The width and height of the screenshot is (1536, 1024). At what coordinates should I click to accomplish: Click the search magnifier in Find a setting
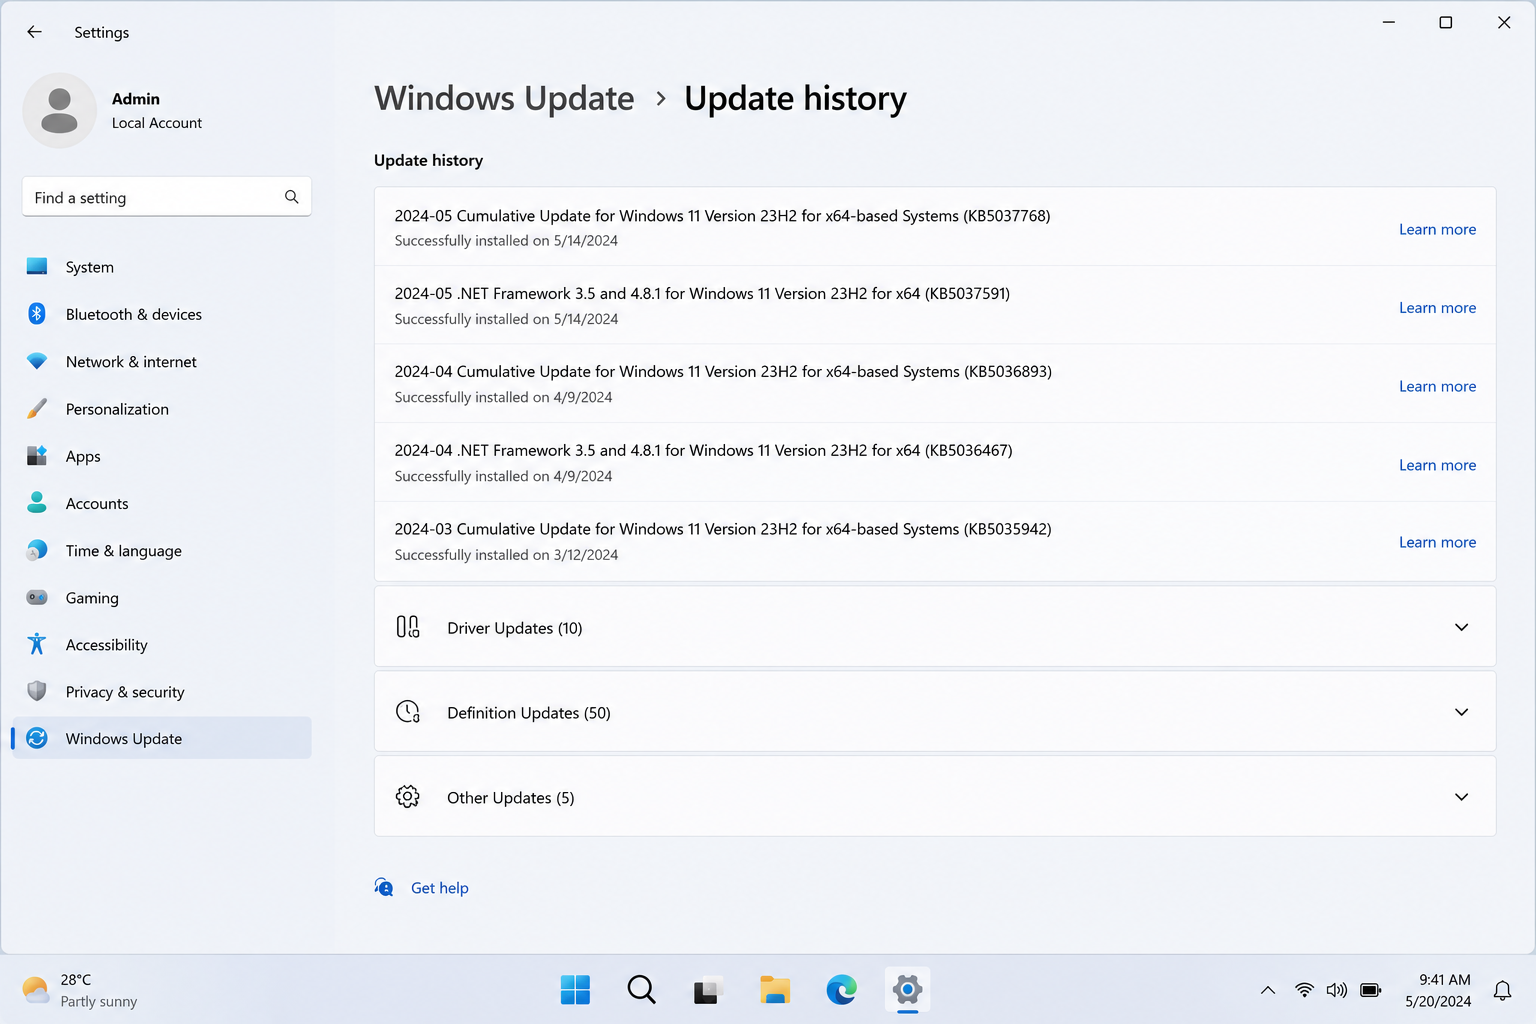[x=291, y=197]
